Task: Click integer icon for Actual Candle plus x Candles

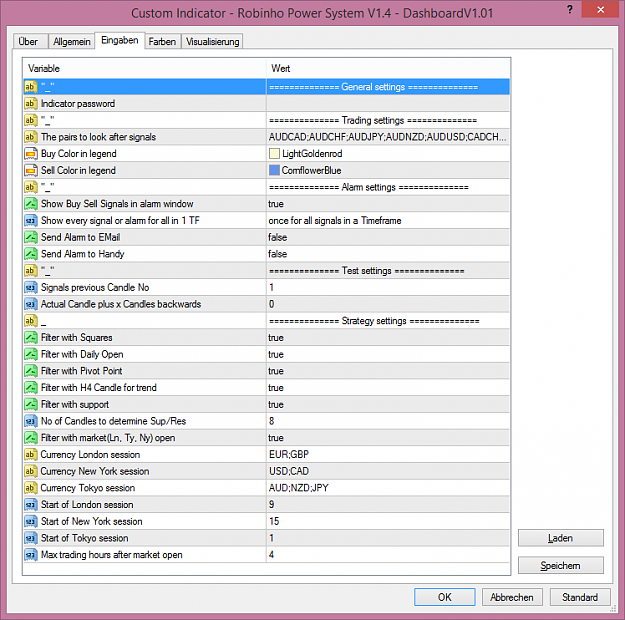Action: (31, 304)
